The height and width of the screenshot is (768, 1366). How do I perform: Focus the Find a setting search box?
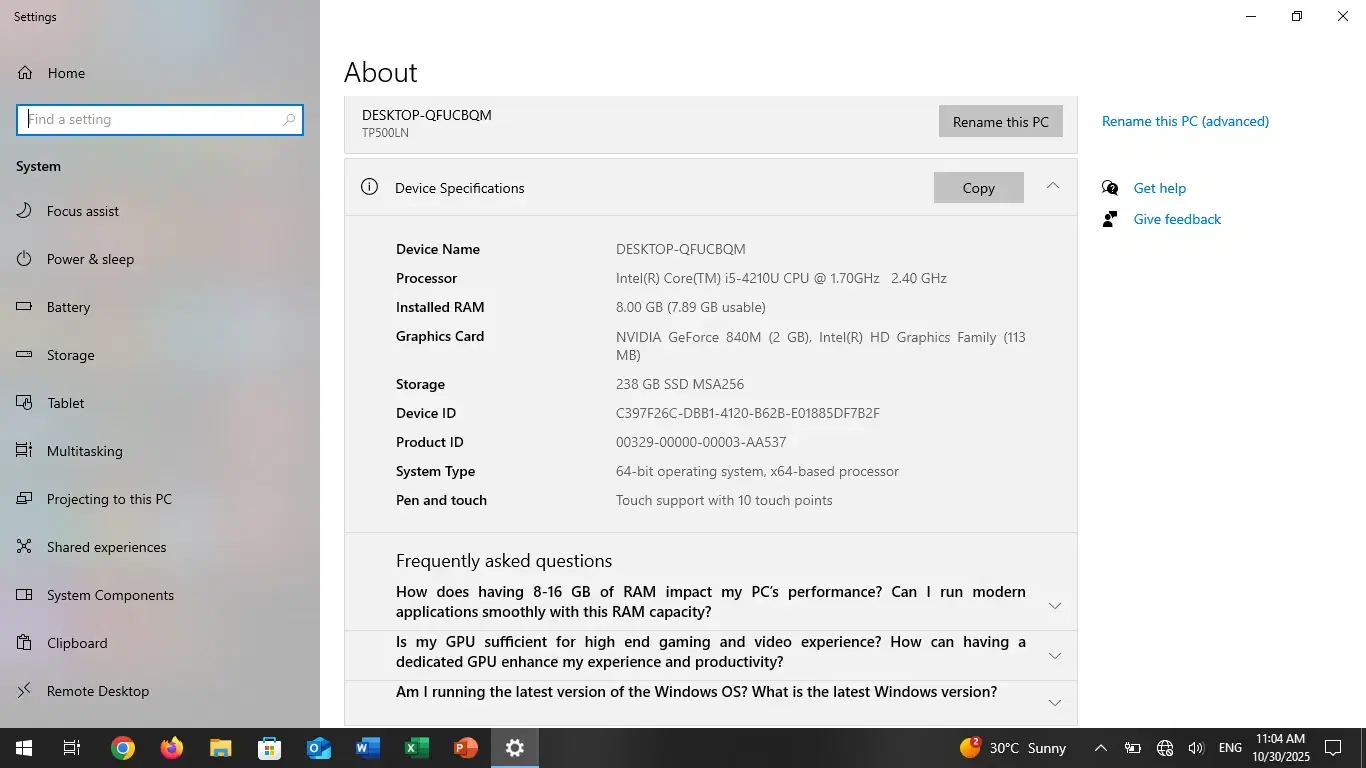pos(152,119)
